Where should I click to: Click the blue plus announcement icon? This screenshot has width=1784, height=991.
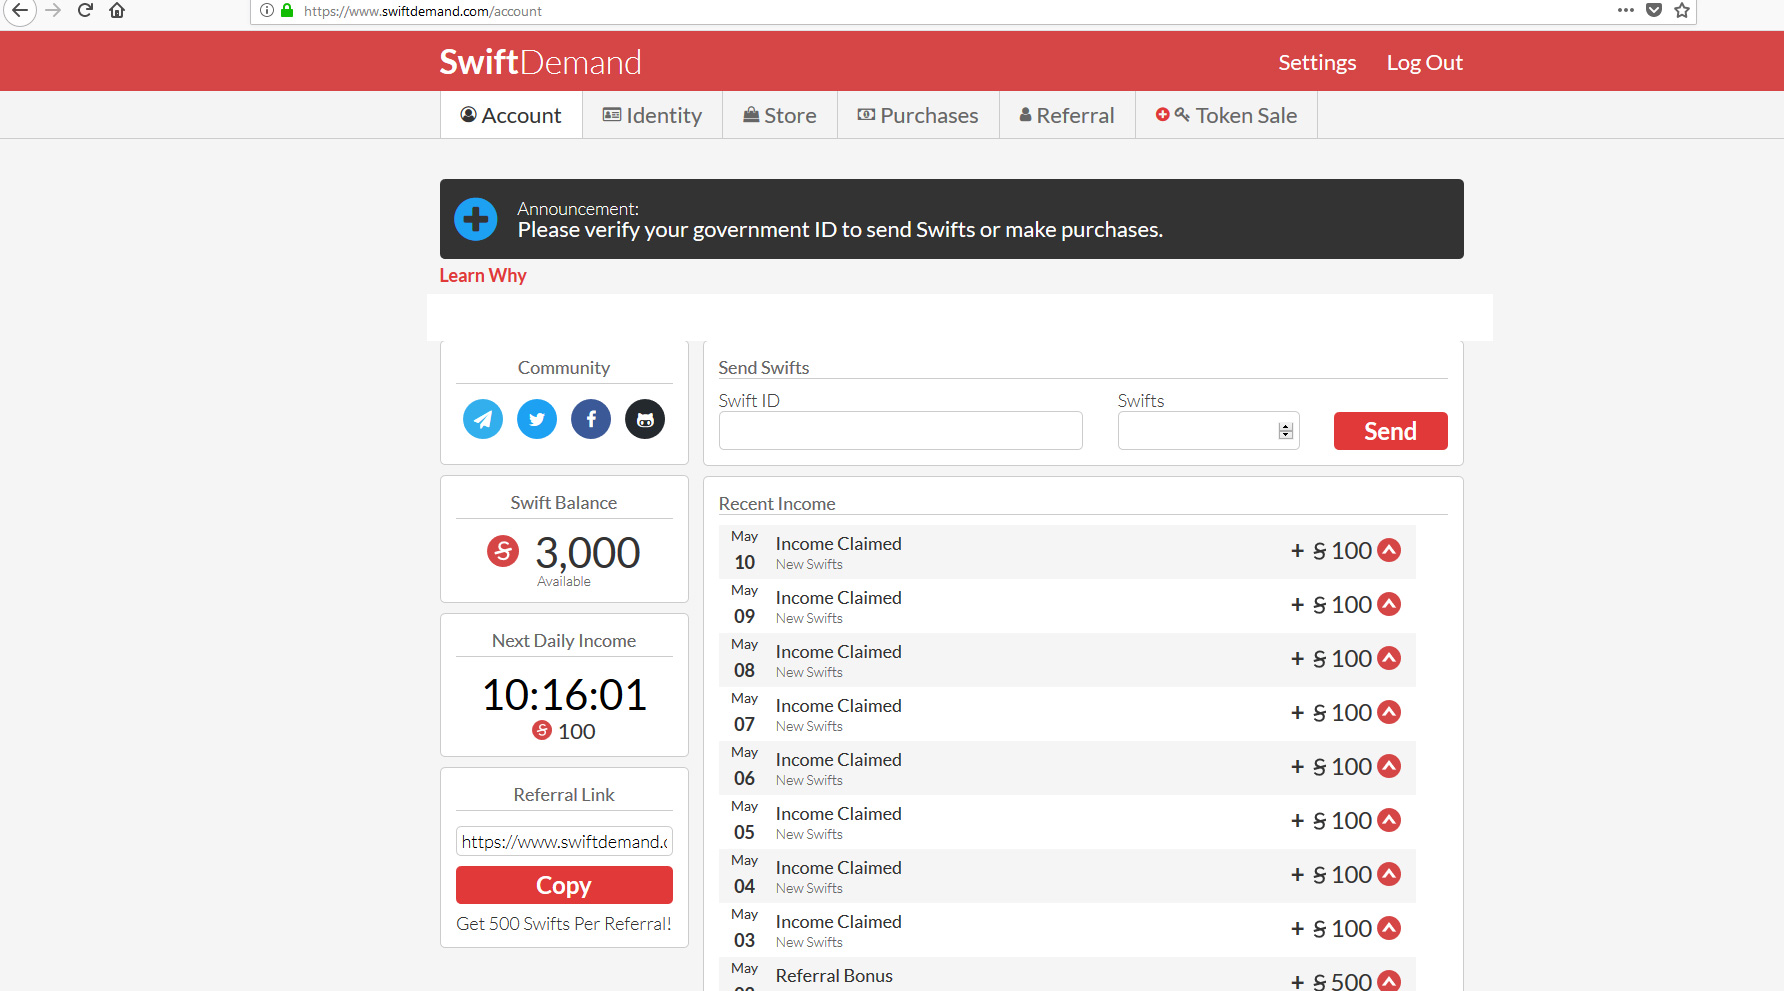(x=476, y=219)
